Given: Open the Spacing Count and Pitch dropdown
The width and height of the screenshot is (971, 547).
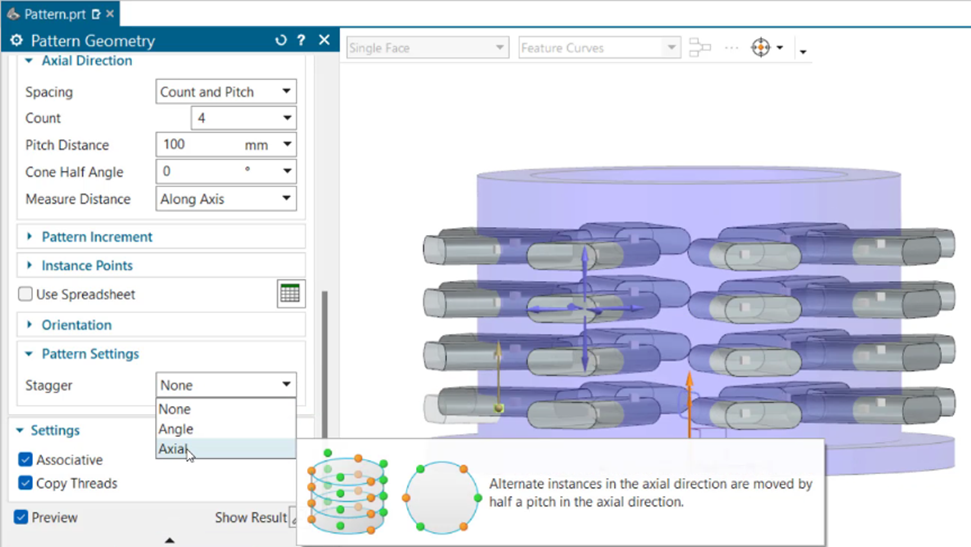Looking at the screenshot, I should point(226,92).
